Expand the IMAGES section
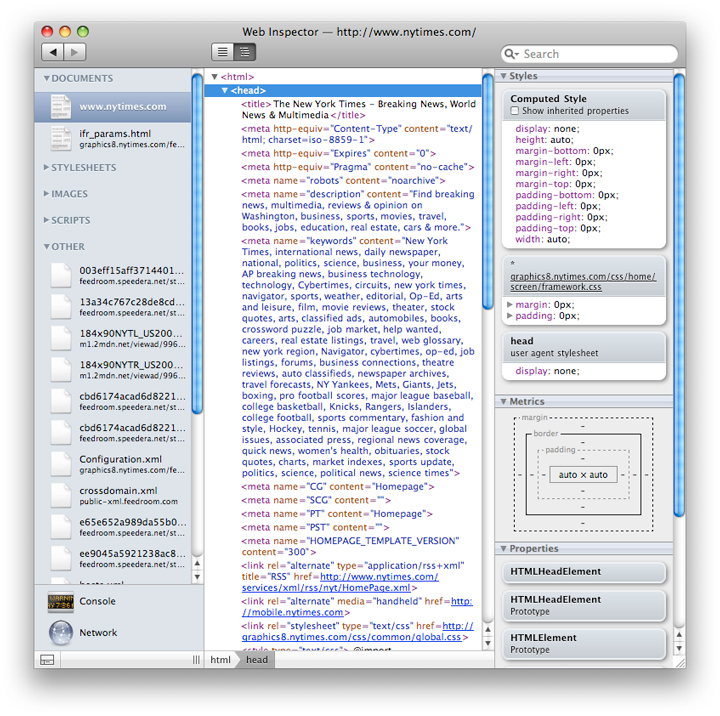Viewport: 720px width, 716px height. pyautogui.click(x=46, y=194)
